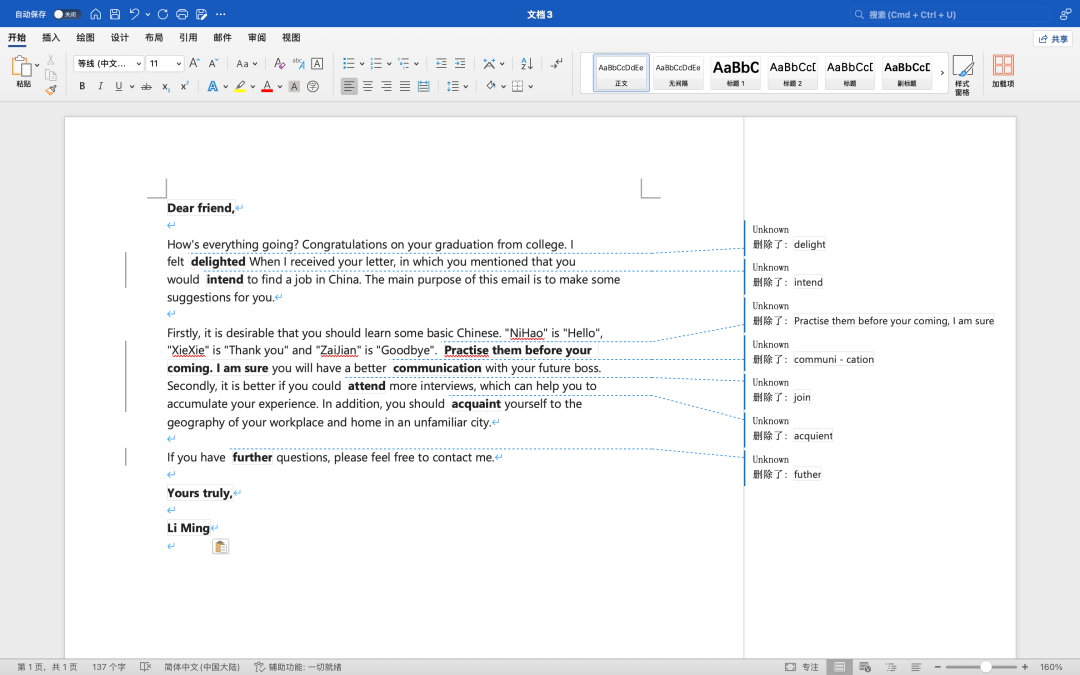The image size is (1080, 675).
Task: Switch to the 插入 tab
Action: 51,38
